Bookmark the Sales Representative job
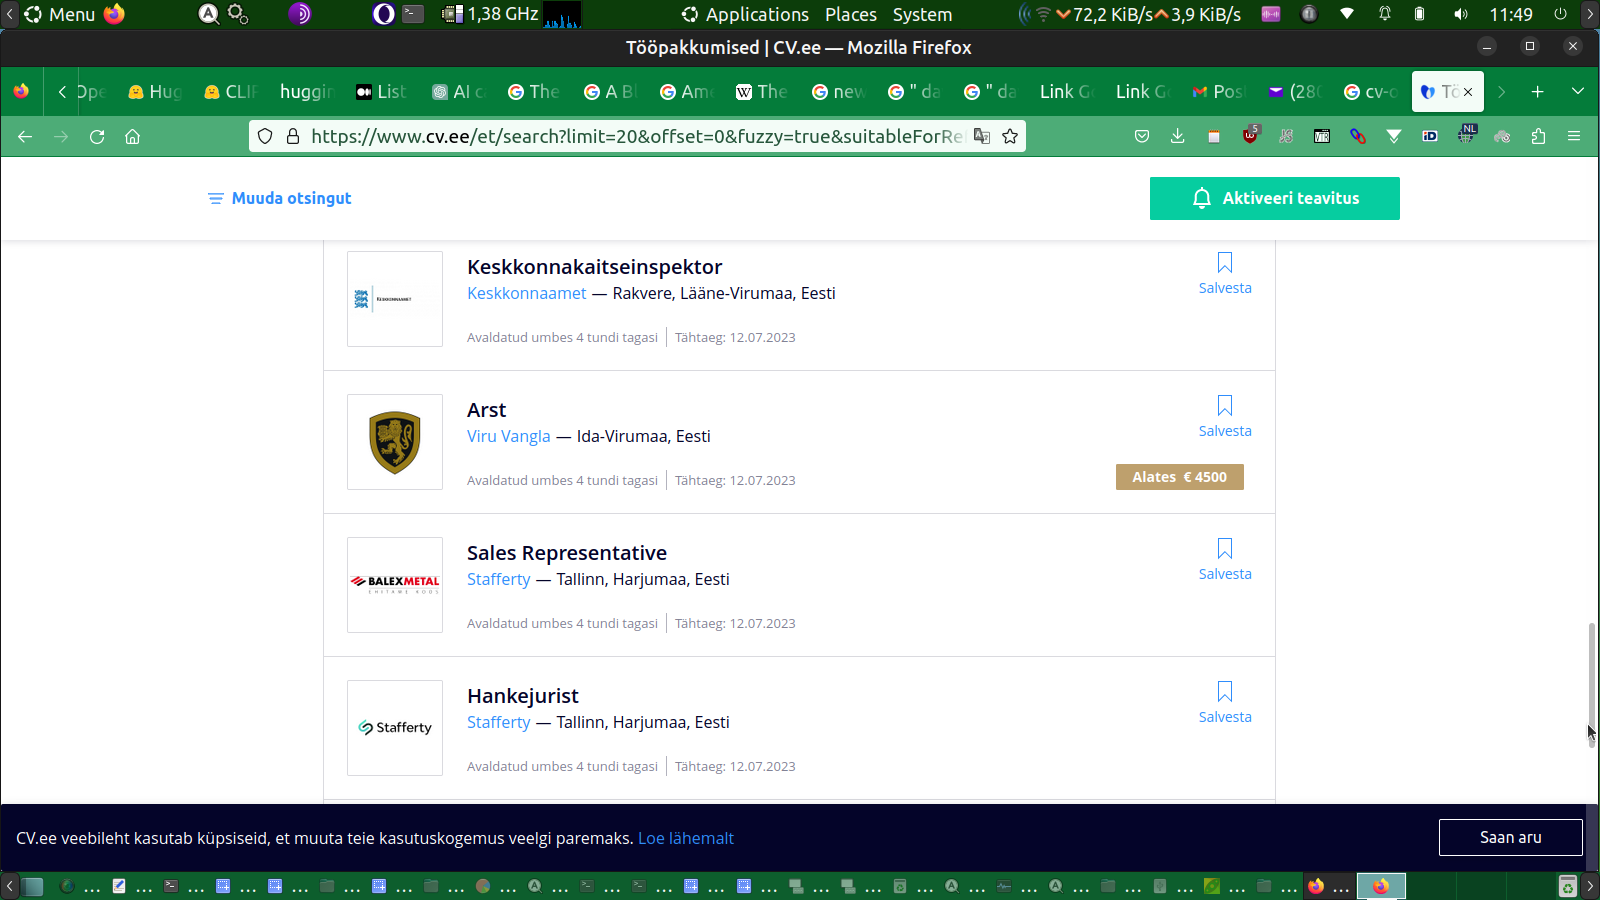The width and height of the screenshot is (1600, 900). (1225, 560)
